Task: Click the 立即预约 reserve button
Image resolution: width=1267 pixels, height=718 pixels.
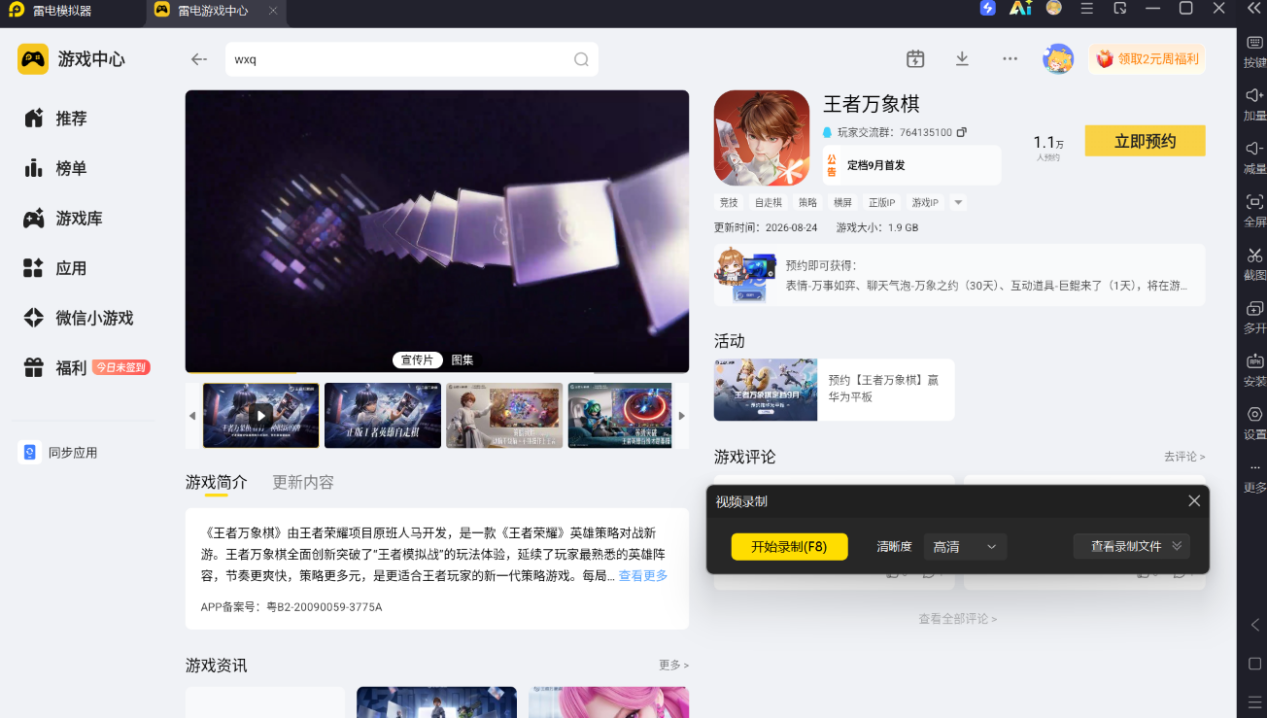Action: [1145, 141]
